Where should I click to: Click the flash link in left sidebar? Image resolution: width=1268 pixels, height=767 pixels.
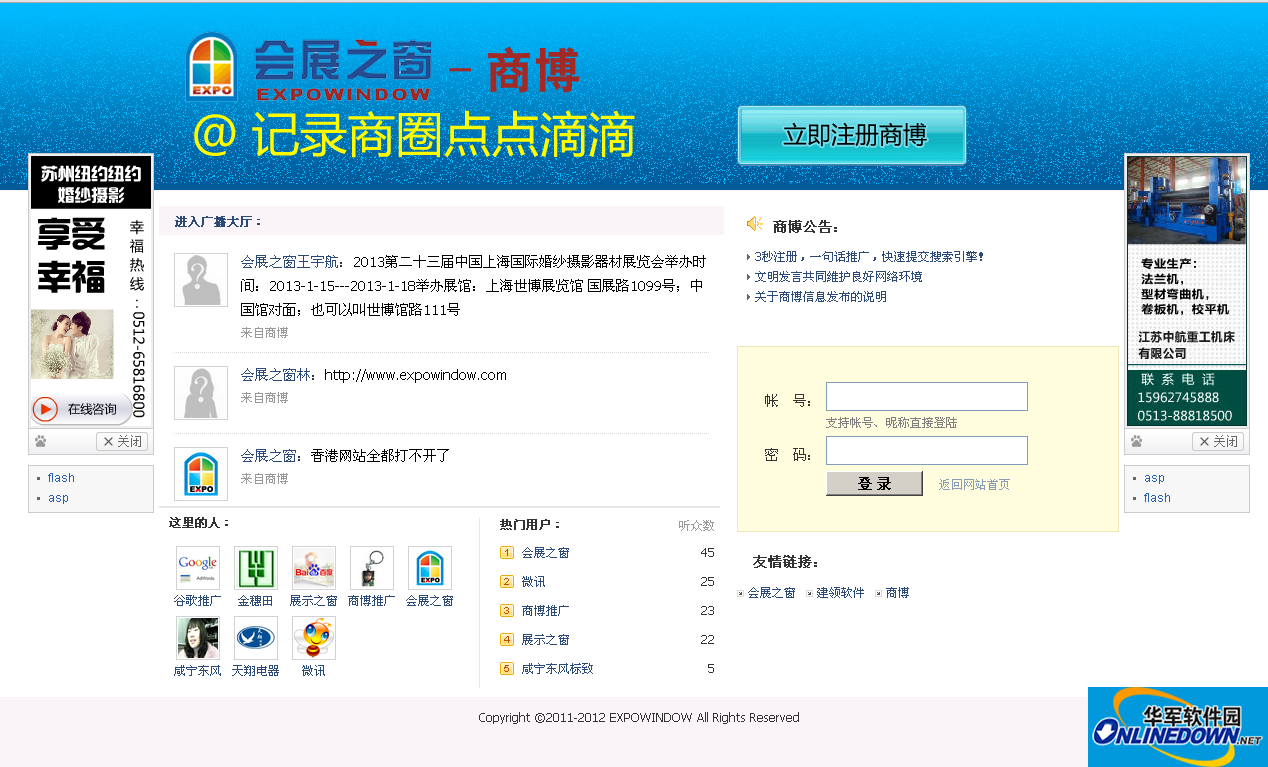point(61,478)
